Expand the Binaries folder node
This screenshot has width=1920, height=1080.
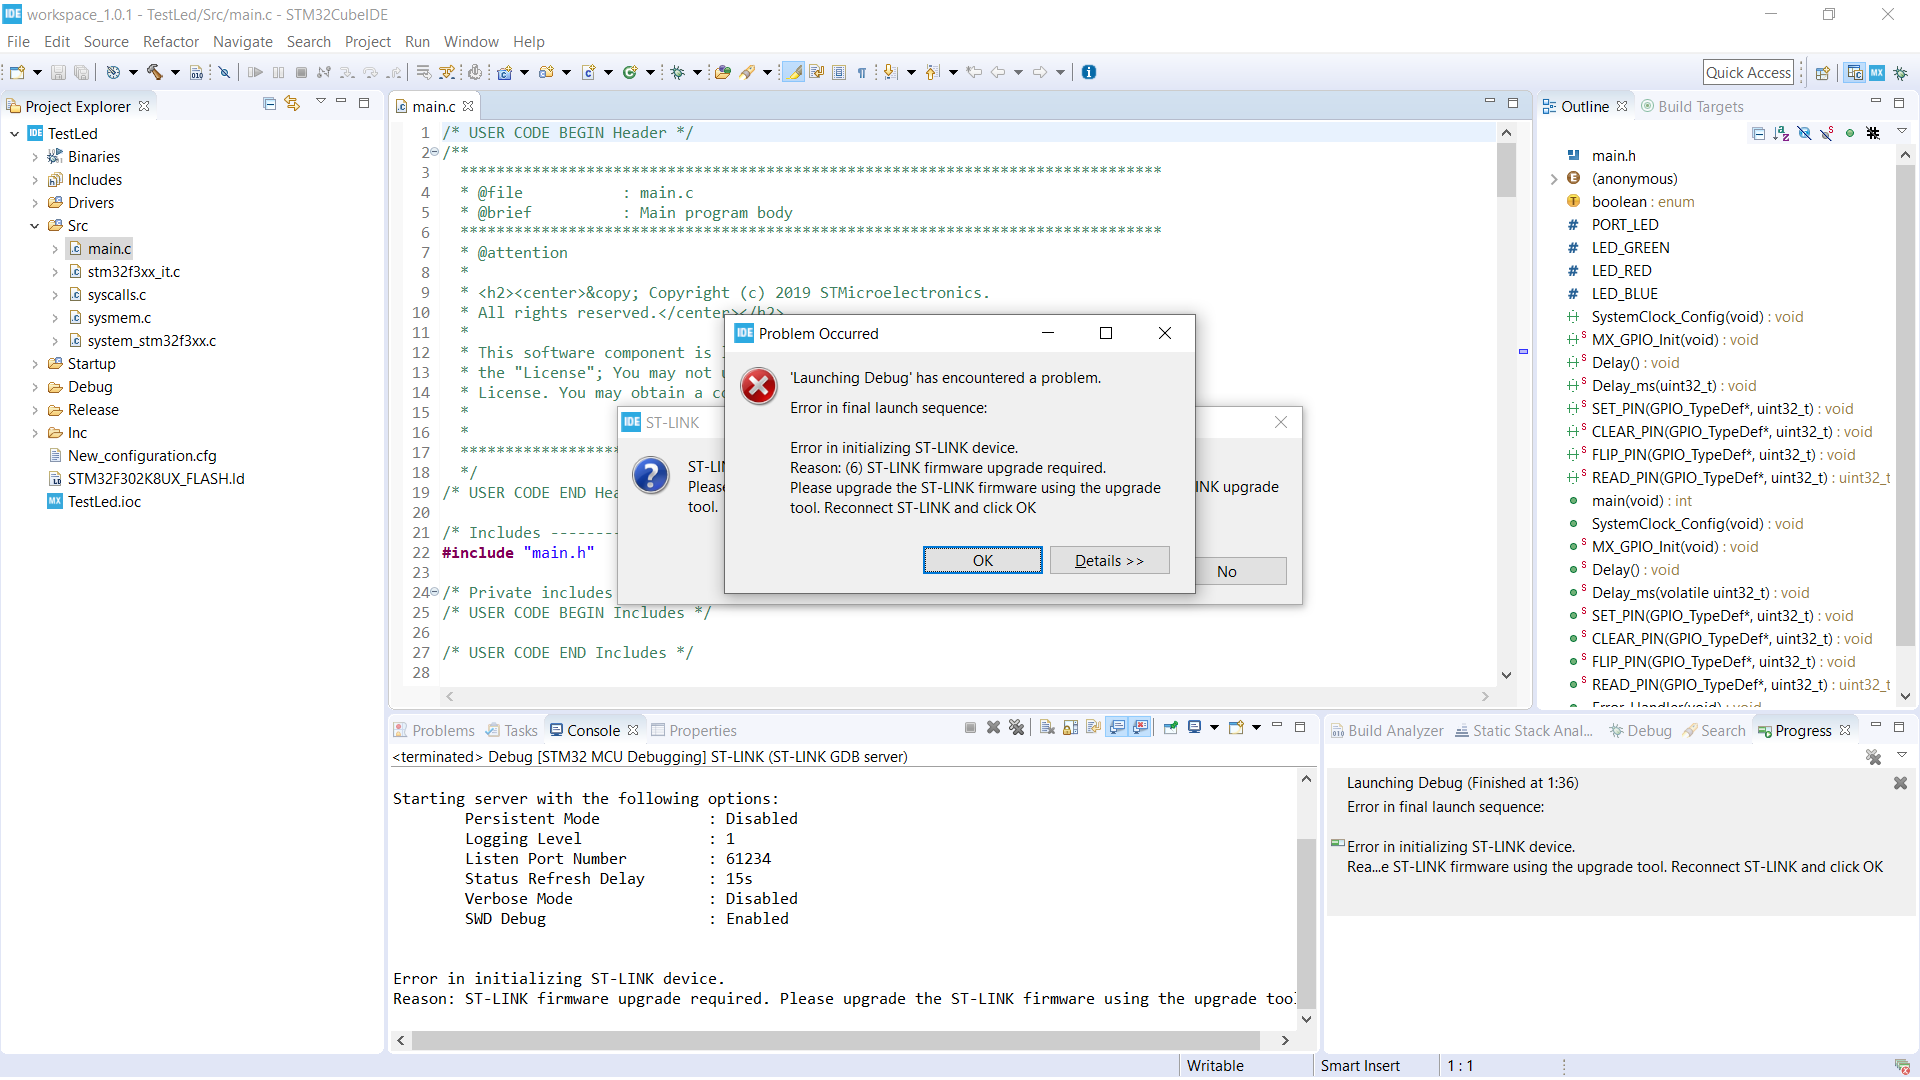click(x=35, y=157)
